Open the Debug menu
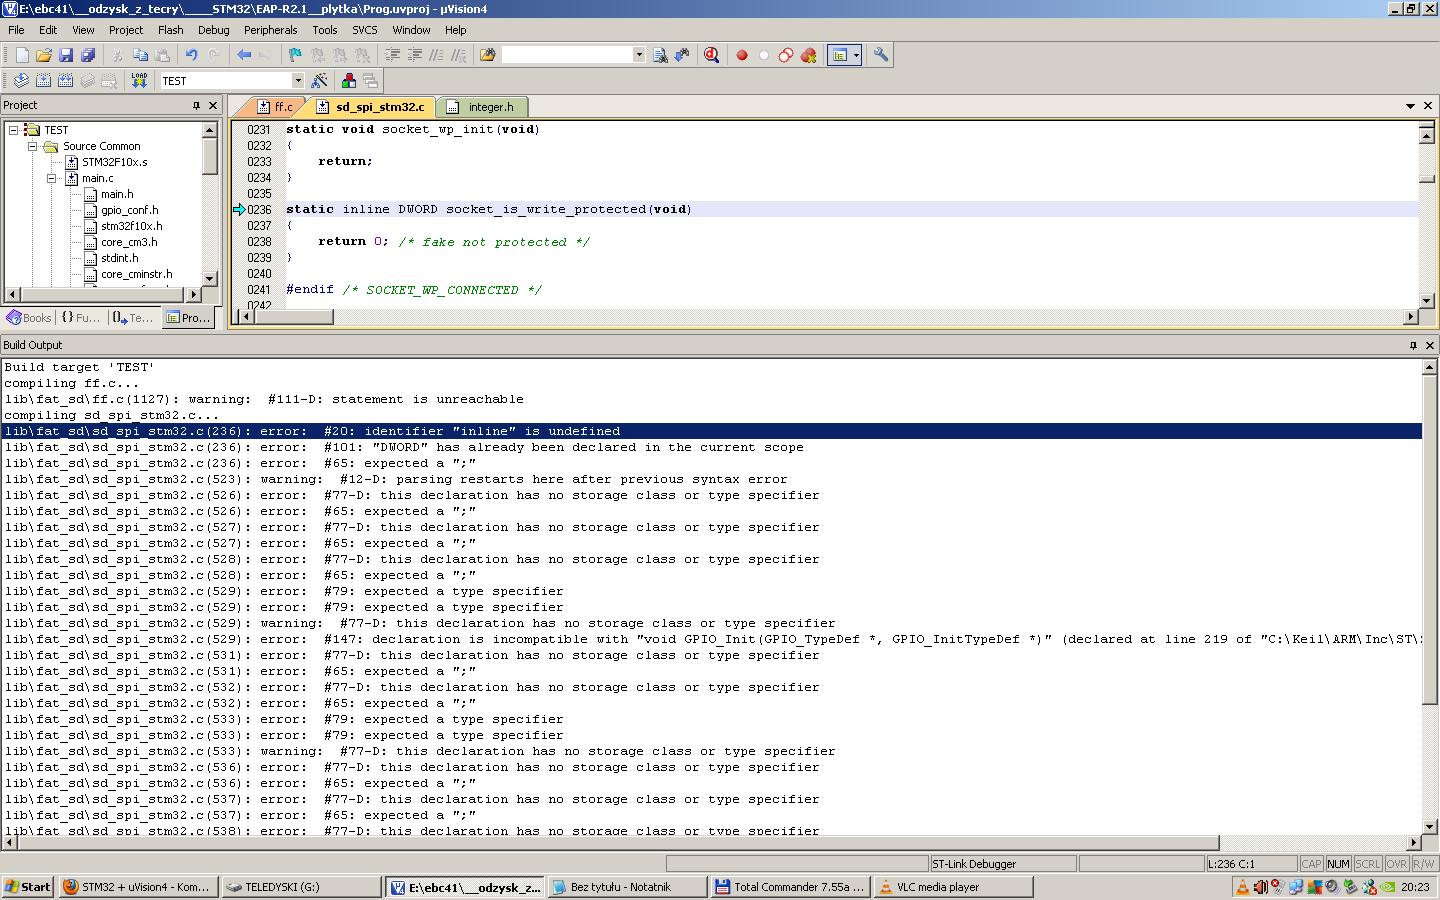The height and width of the screenshot is (900, 1440). [213, 30]
